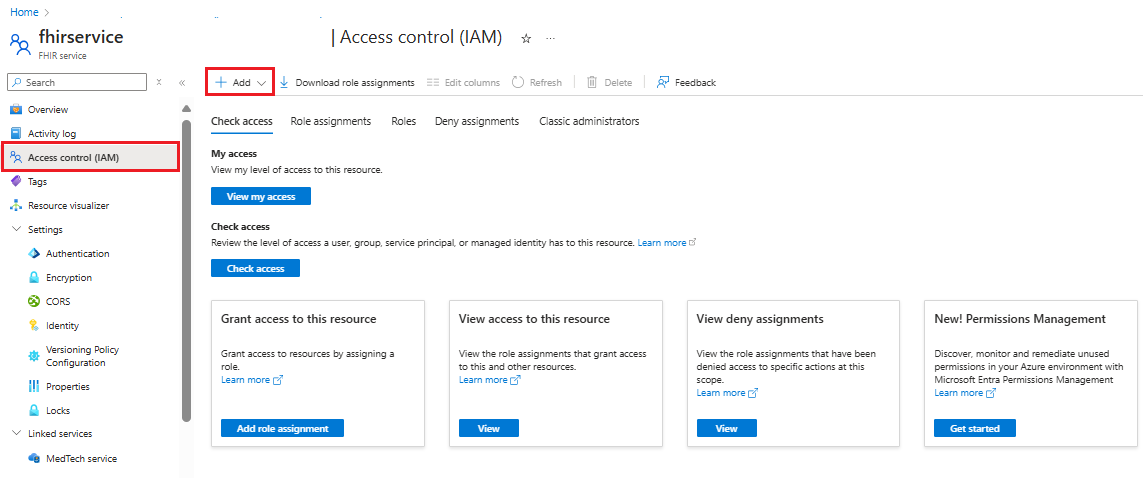Click the Overview icon in sidebar
This screenshot has height=478, width=1143.
click(x=16, y=109)
